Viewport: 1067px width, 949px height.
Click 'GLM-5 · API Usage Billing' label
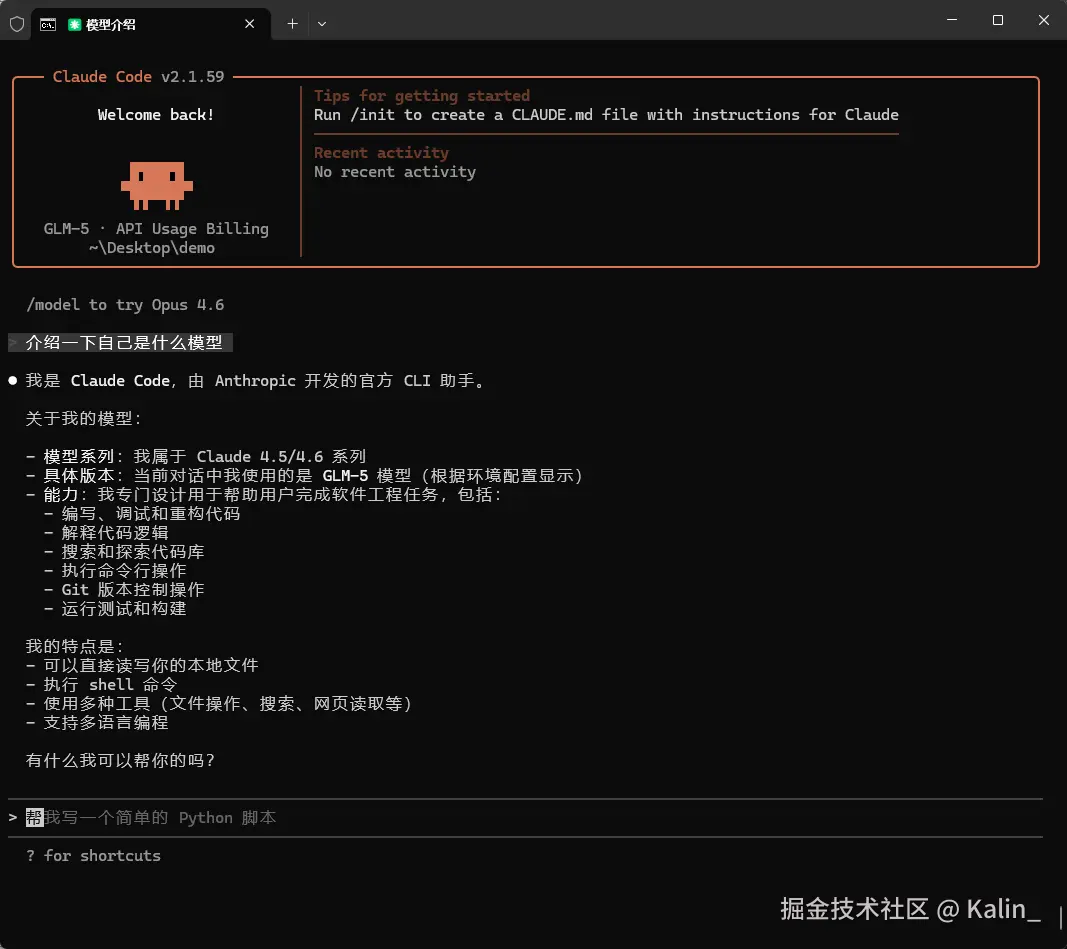156,229
